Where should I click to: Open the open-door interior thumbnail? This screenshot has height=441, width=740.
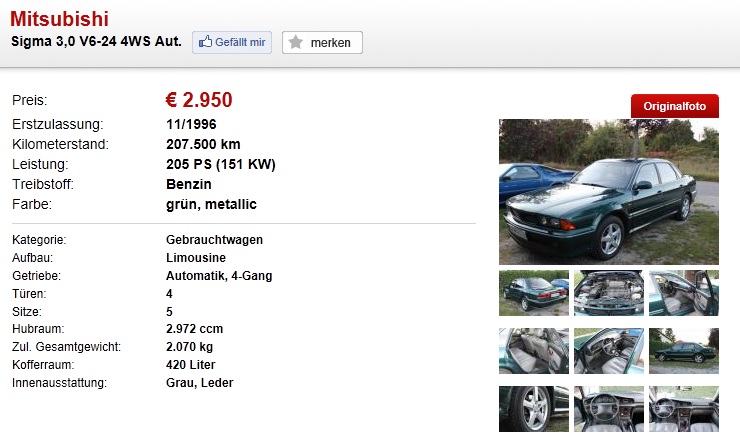tap(684, 293)
